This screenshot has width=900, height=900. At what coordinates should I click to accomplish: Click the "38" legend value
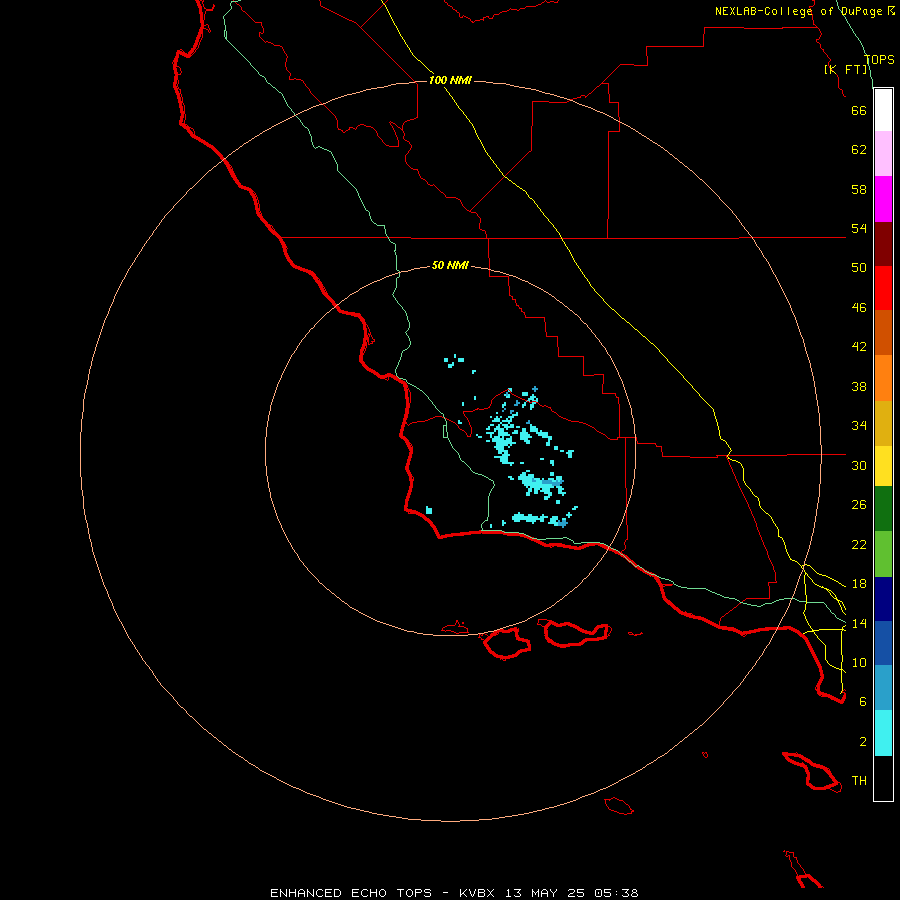pos(859,386)
